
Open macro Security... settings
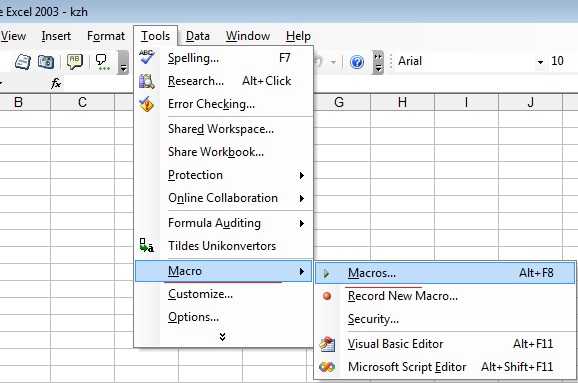(445, 319)
